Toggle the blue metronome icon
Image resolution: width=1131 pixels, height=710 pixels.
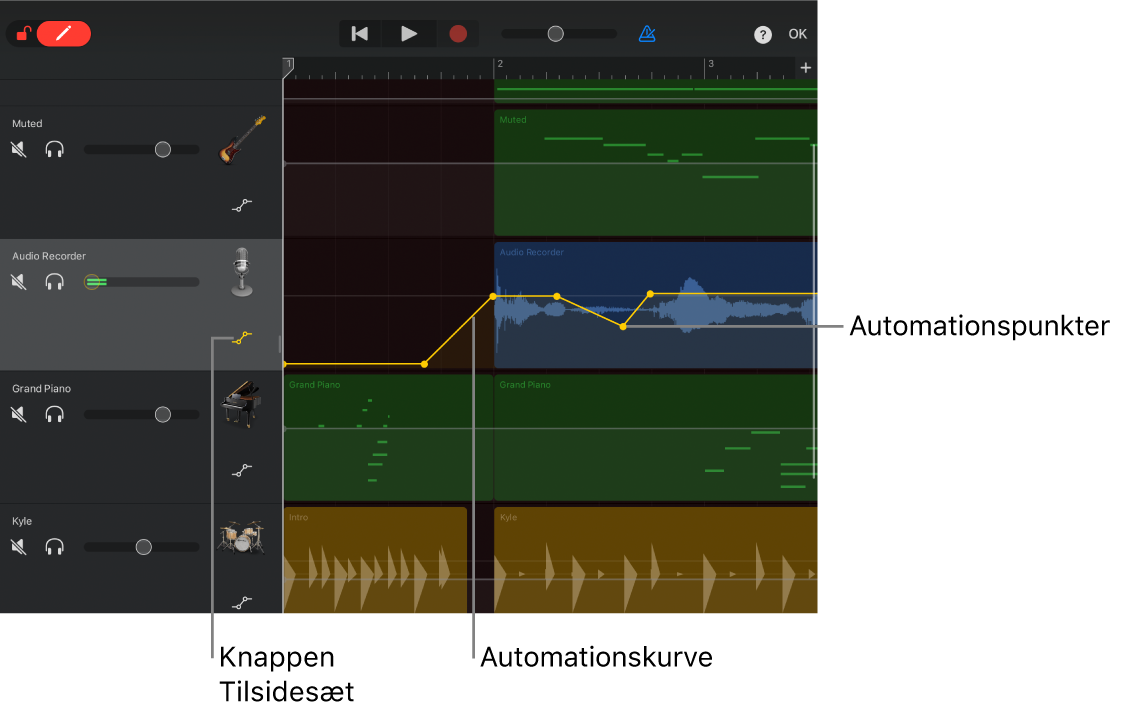(x=647, y=34)
